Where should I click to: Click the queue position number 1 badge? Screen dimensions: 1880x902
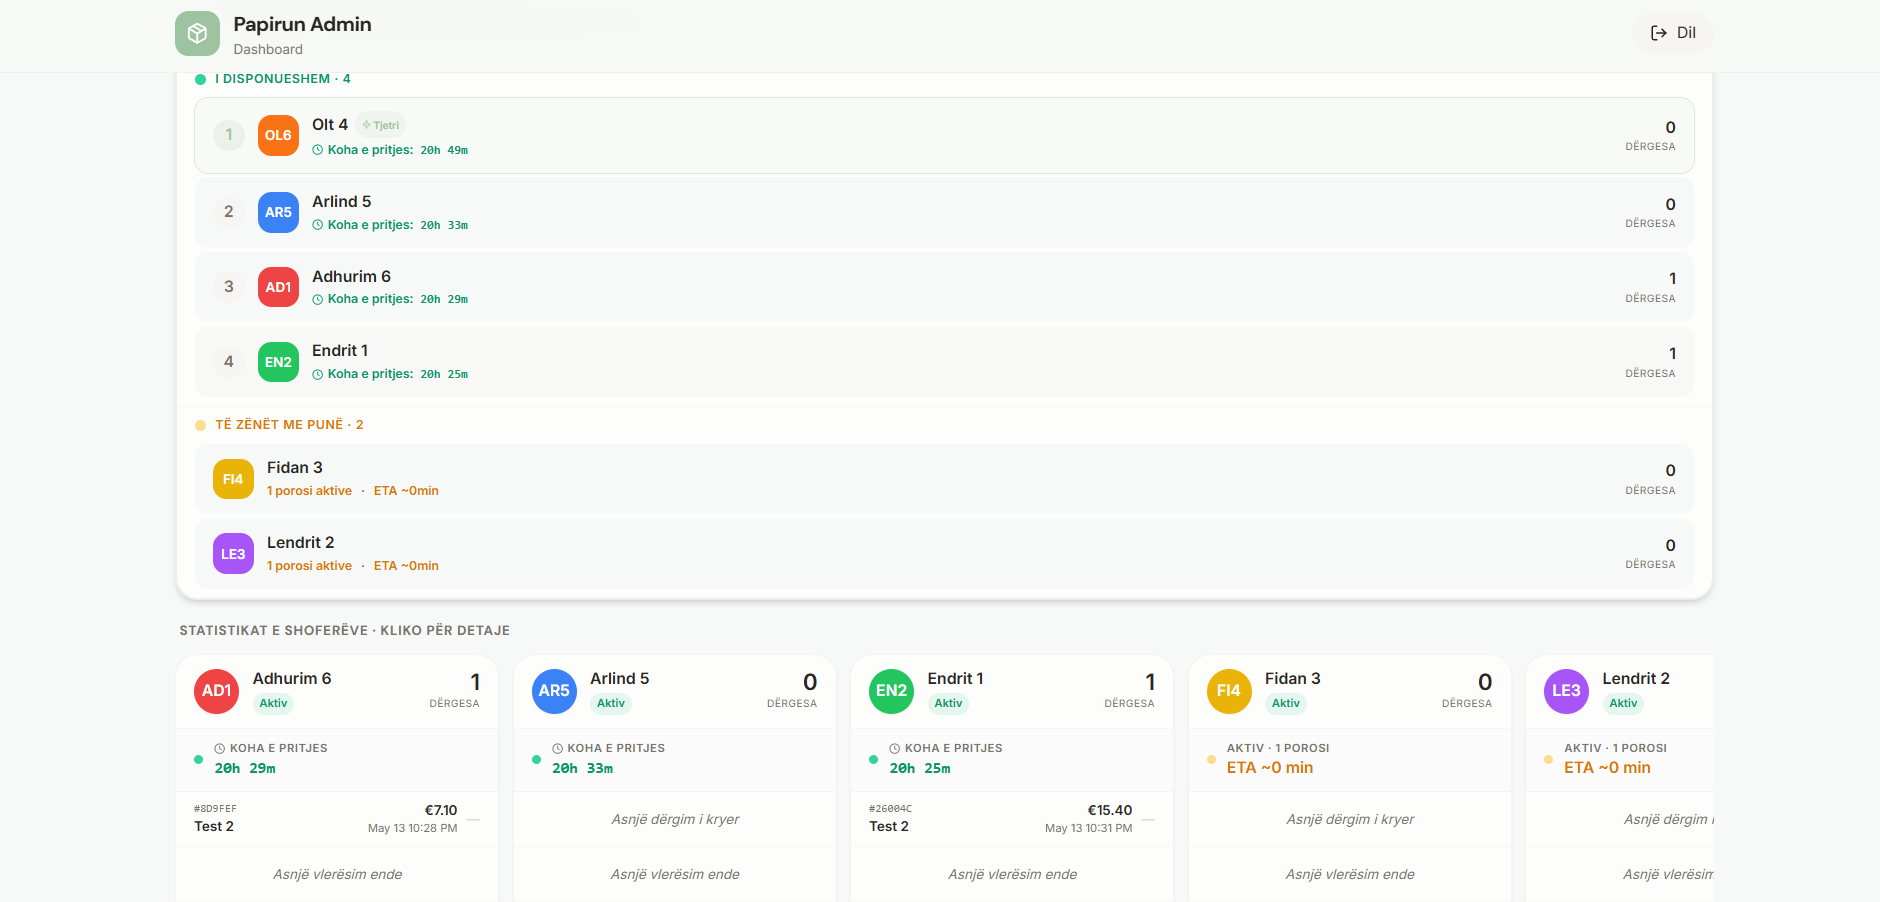[229, 135]
